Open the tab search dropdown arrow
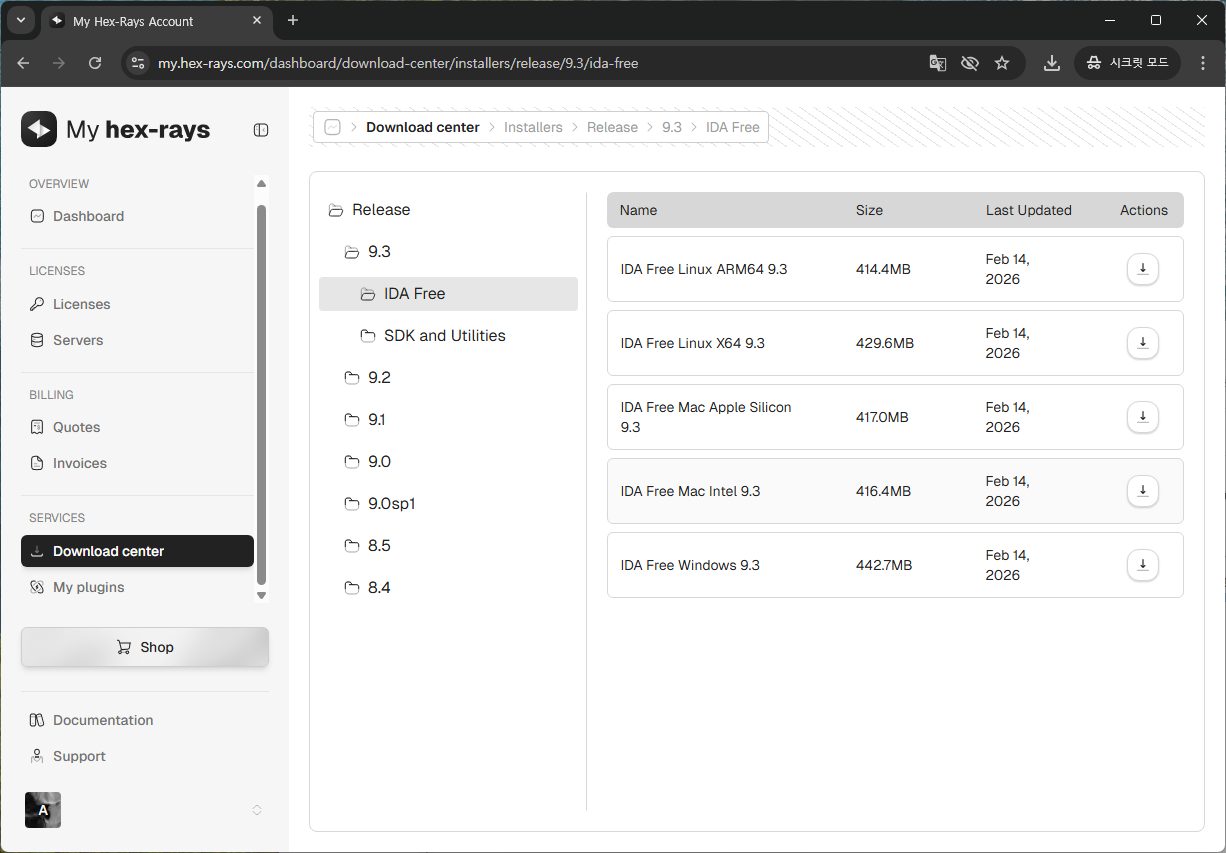1226x853 pixels. pyautogui.click(x=20, y=20)
